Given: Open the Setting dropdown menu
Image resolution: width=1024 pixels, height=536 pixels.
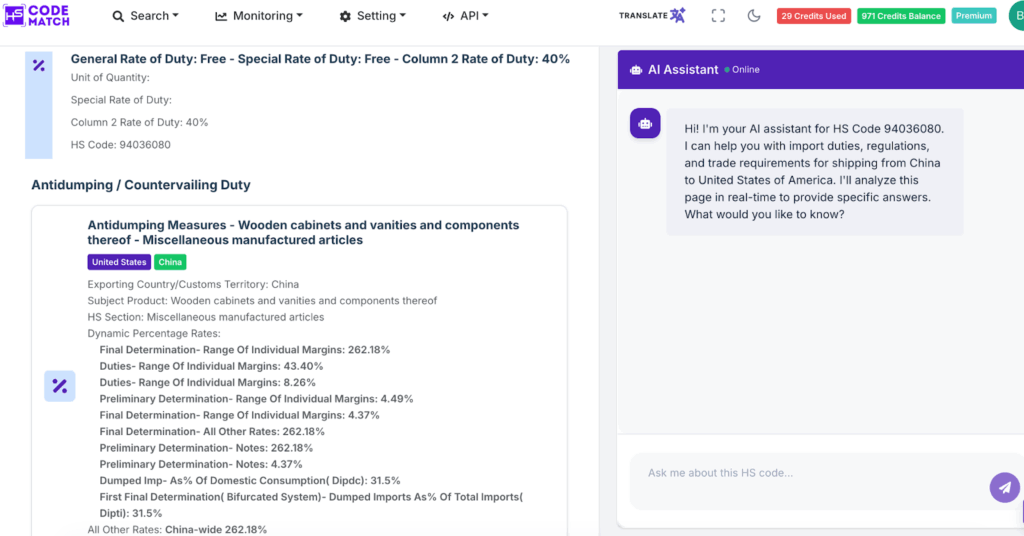Looking at the screenshot, I should (372, 16).
